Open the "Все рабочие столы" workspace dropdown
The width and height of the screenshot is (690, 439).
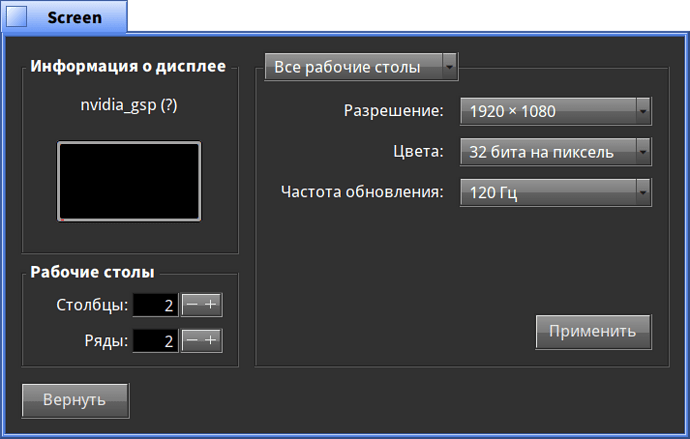(x=360, y=67)
